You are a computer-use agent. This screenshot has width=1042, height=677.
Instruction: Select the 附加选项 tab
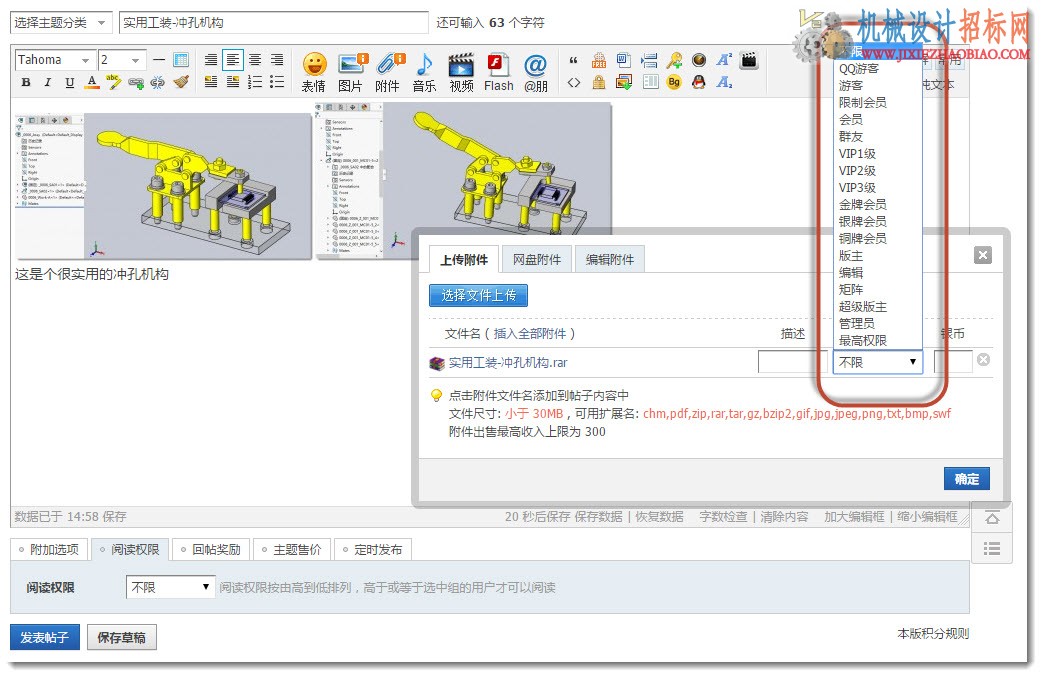click(49, 549)
